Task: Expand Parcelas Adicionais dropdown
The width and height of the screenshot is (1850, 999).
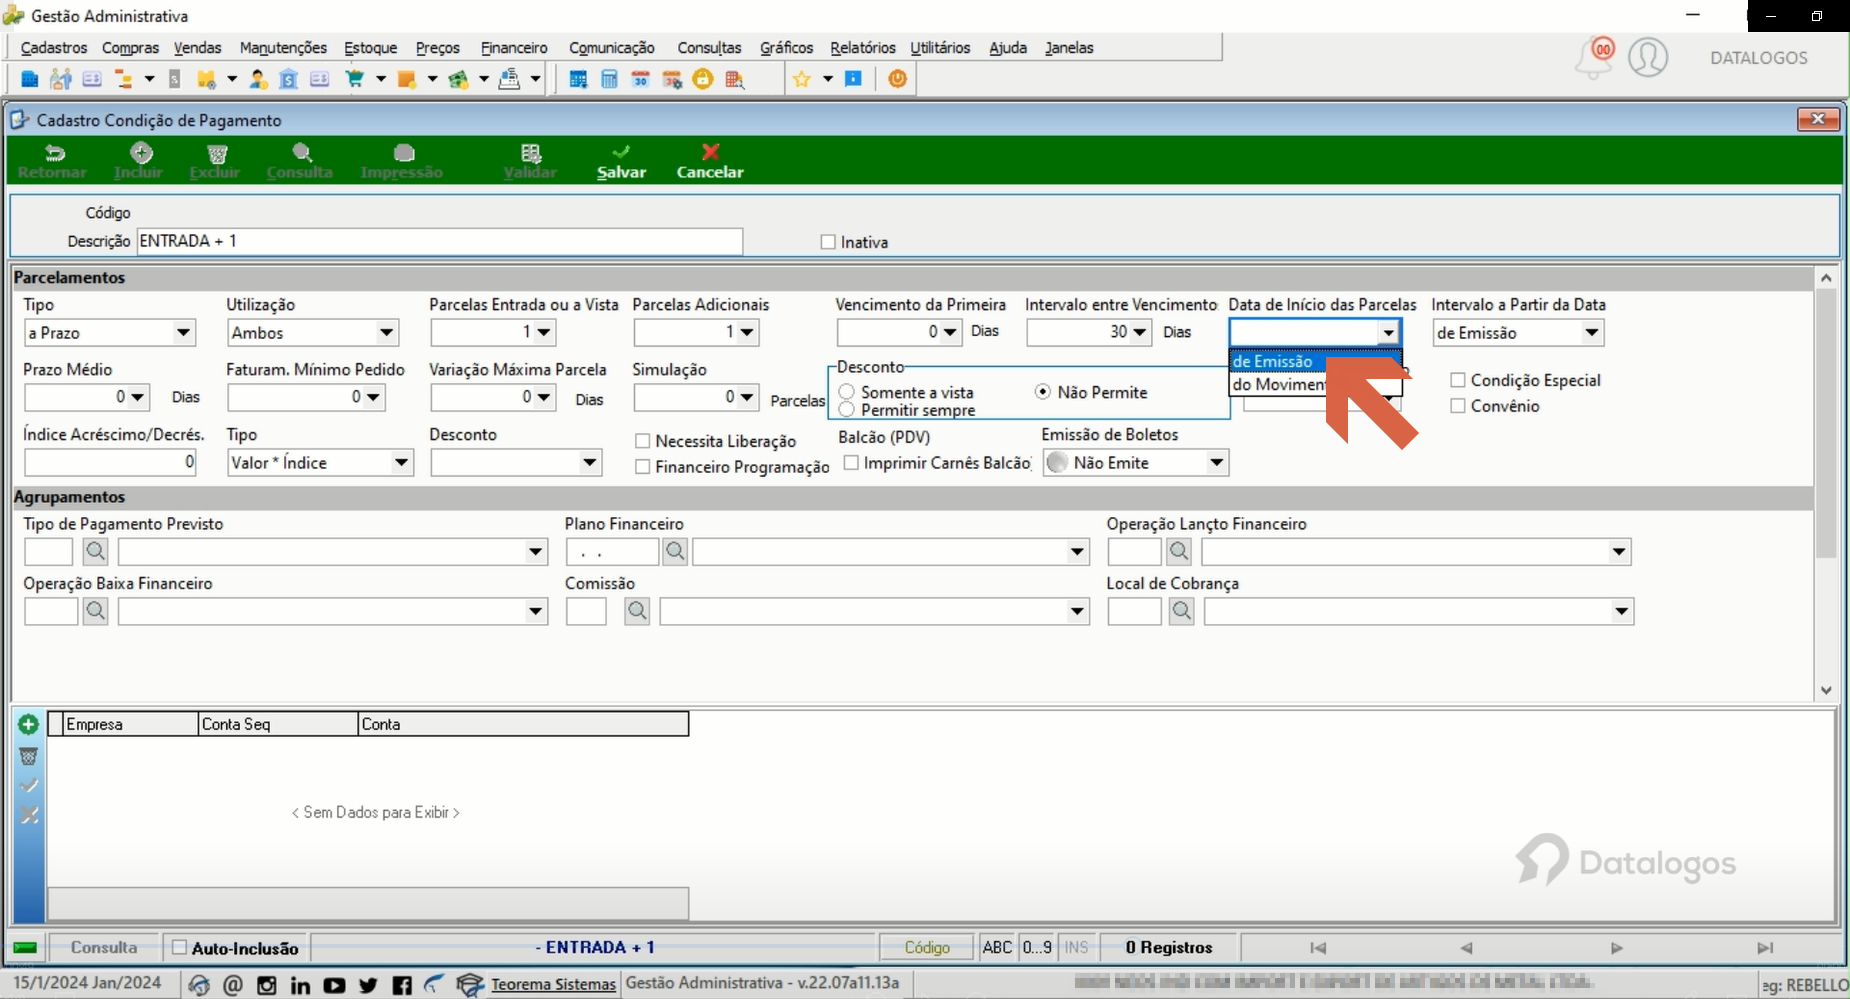Action: [747, 332]
